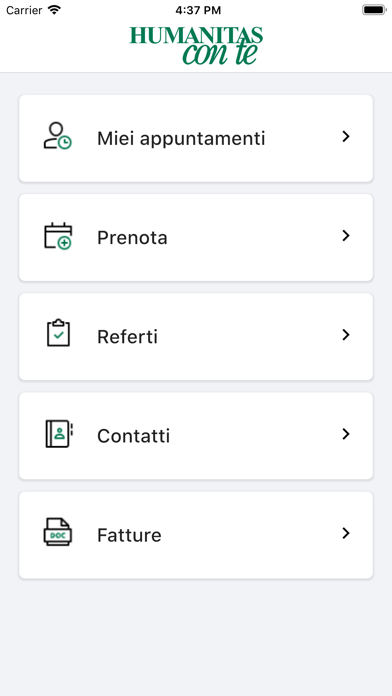This screenshot has width=392, height=696.
Task: Open the Fatture text entry
Action: pyautogui.click(x=129, y=535)
